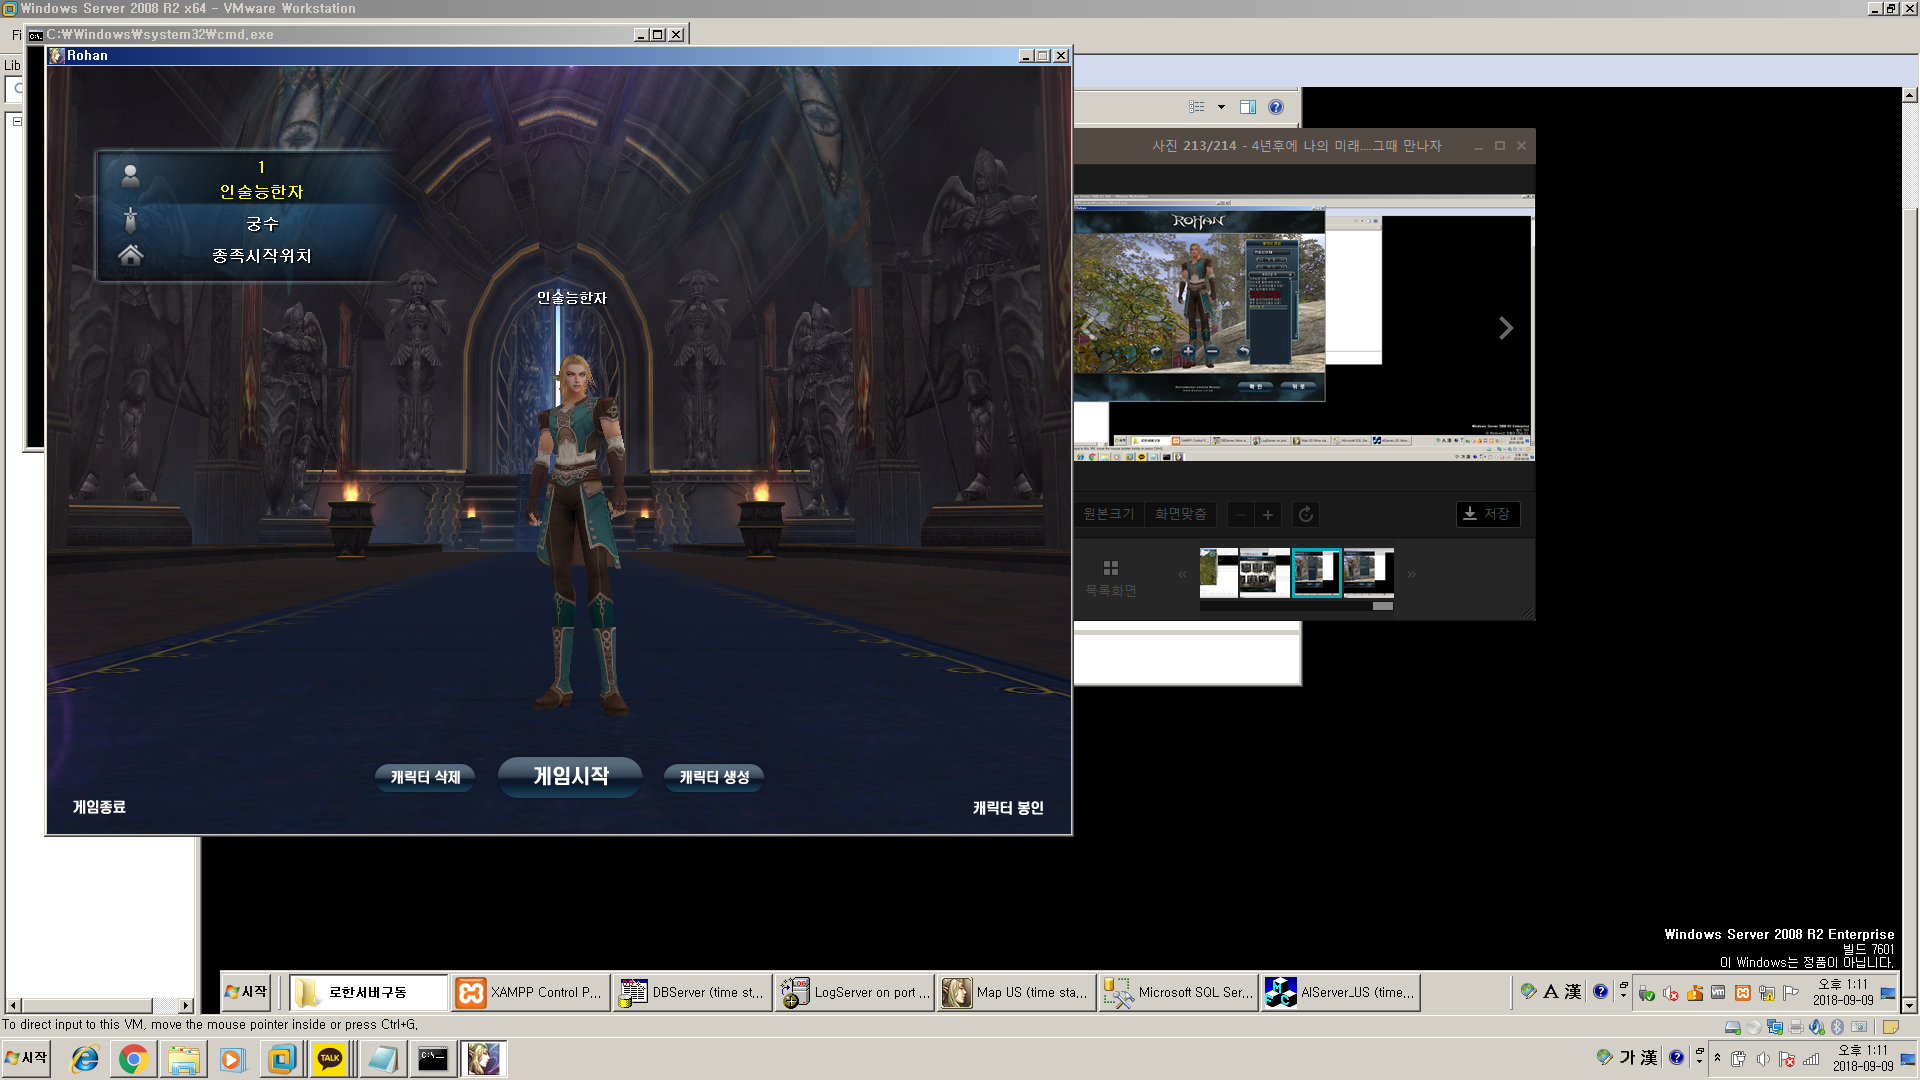
Task: Open the Explorer view options dropdown arrow
Action: point(1221,107)
